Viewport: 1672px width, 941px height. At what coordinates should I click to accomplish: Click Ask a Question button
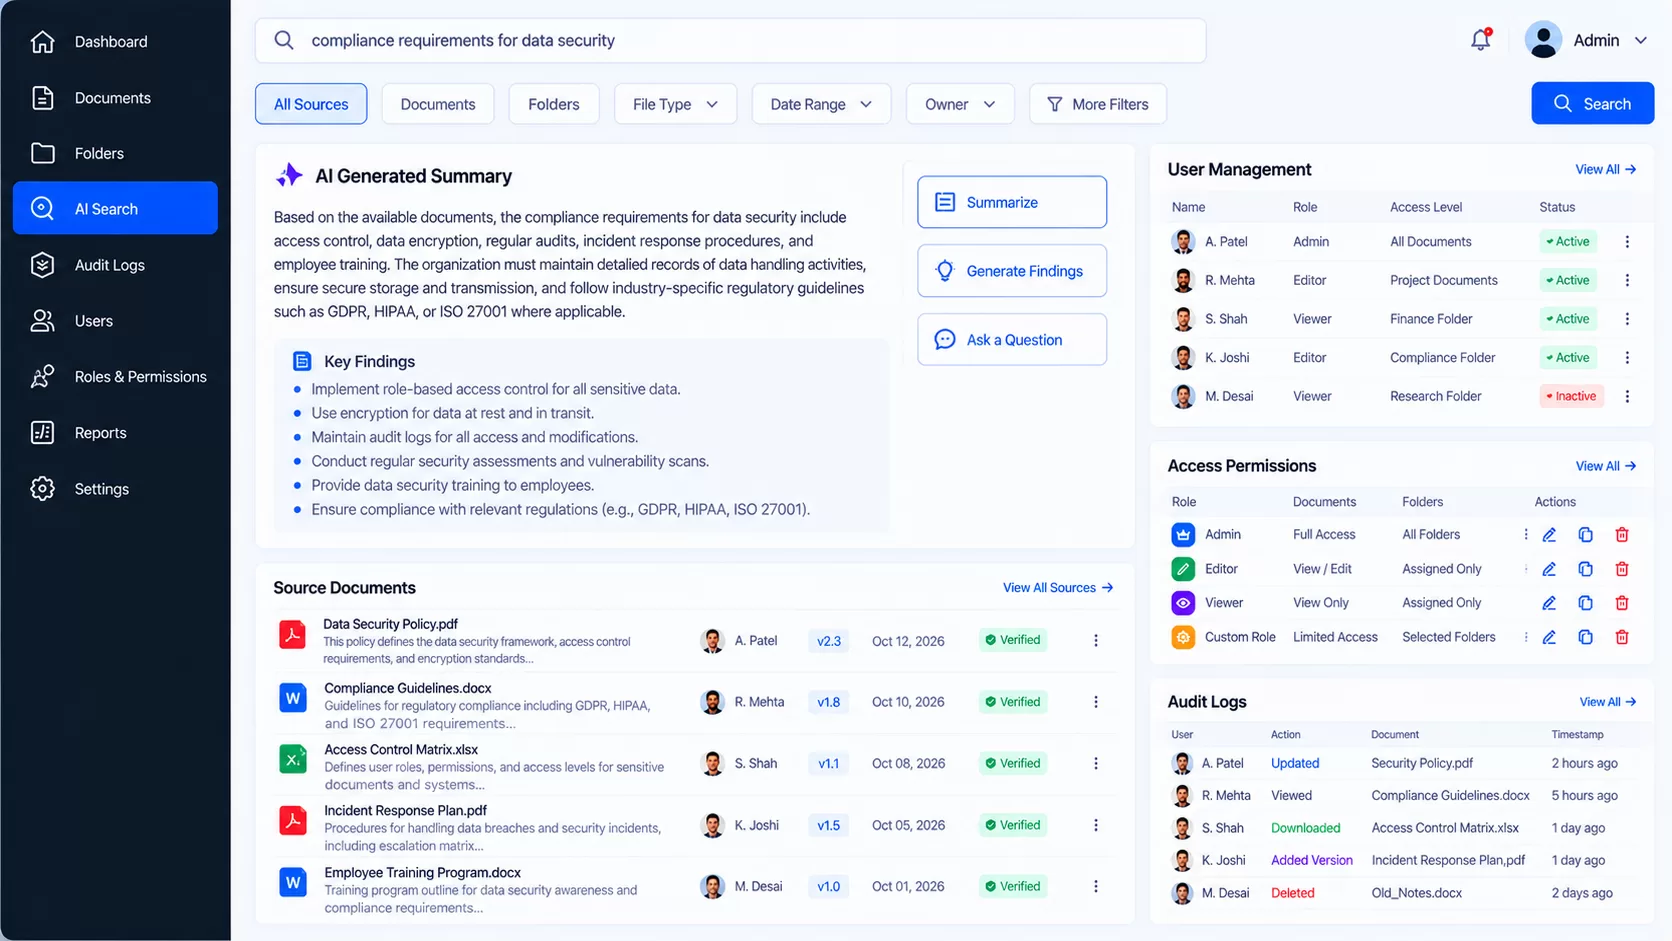pos(1012,340)
